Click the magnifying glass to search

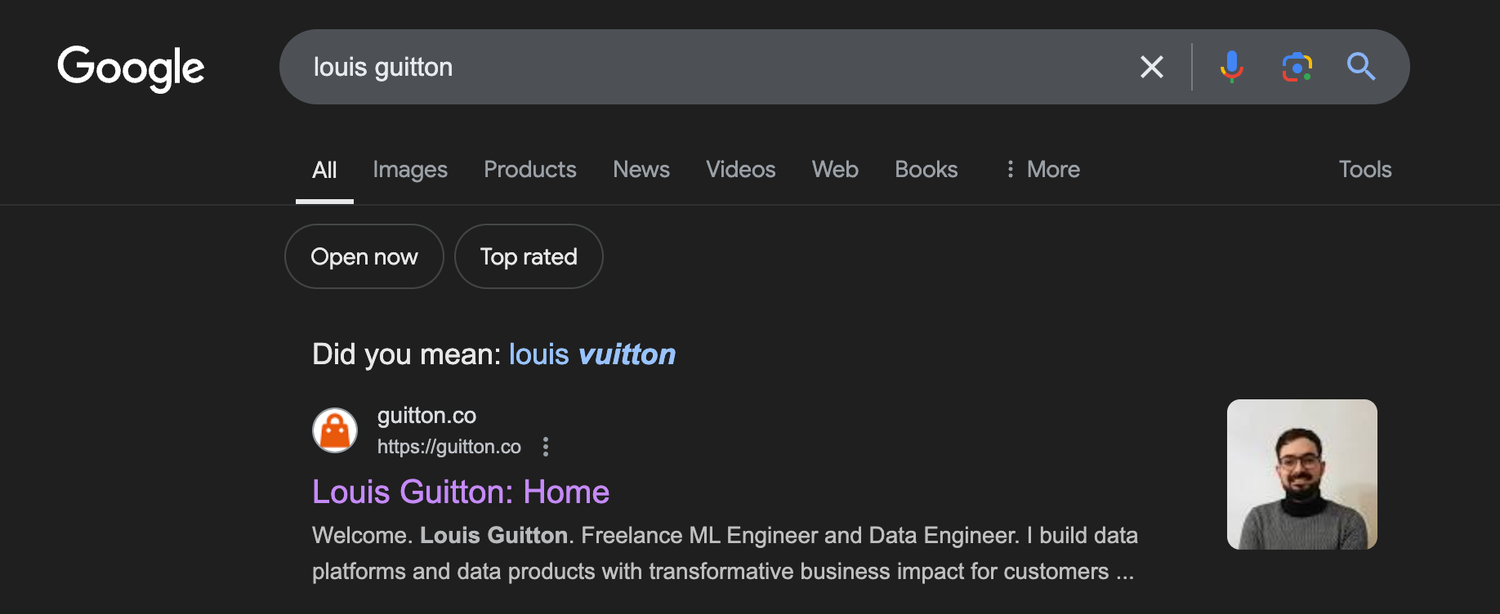(x=1360, y=67)
